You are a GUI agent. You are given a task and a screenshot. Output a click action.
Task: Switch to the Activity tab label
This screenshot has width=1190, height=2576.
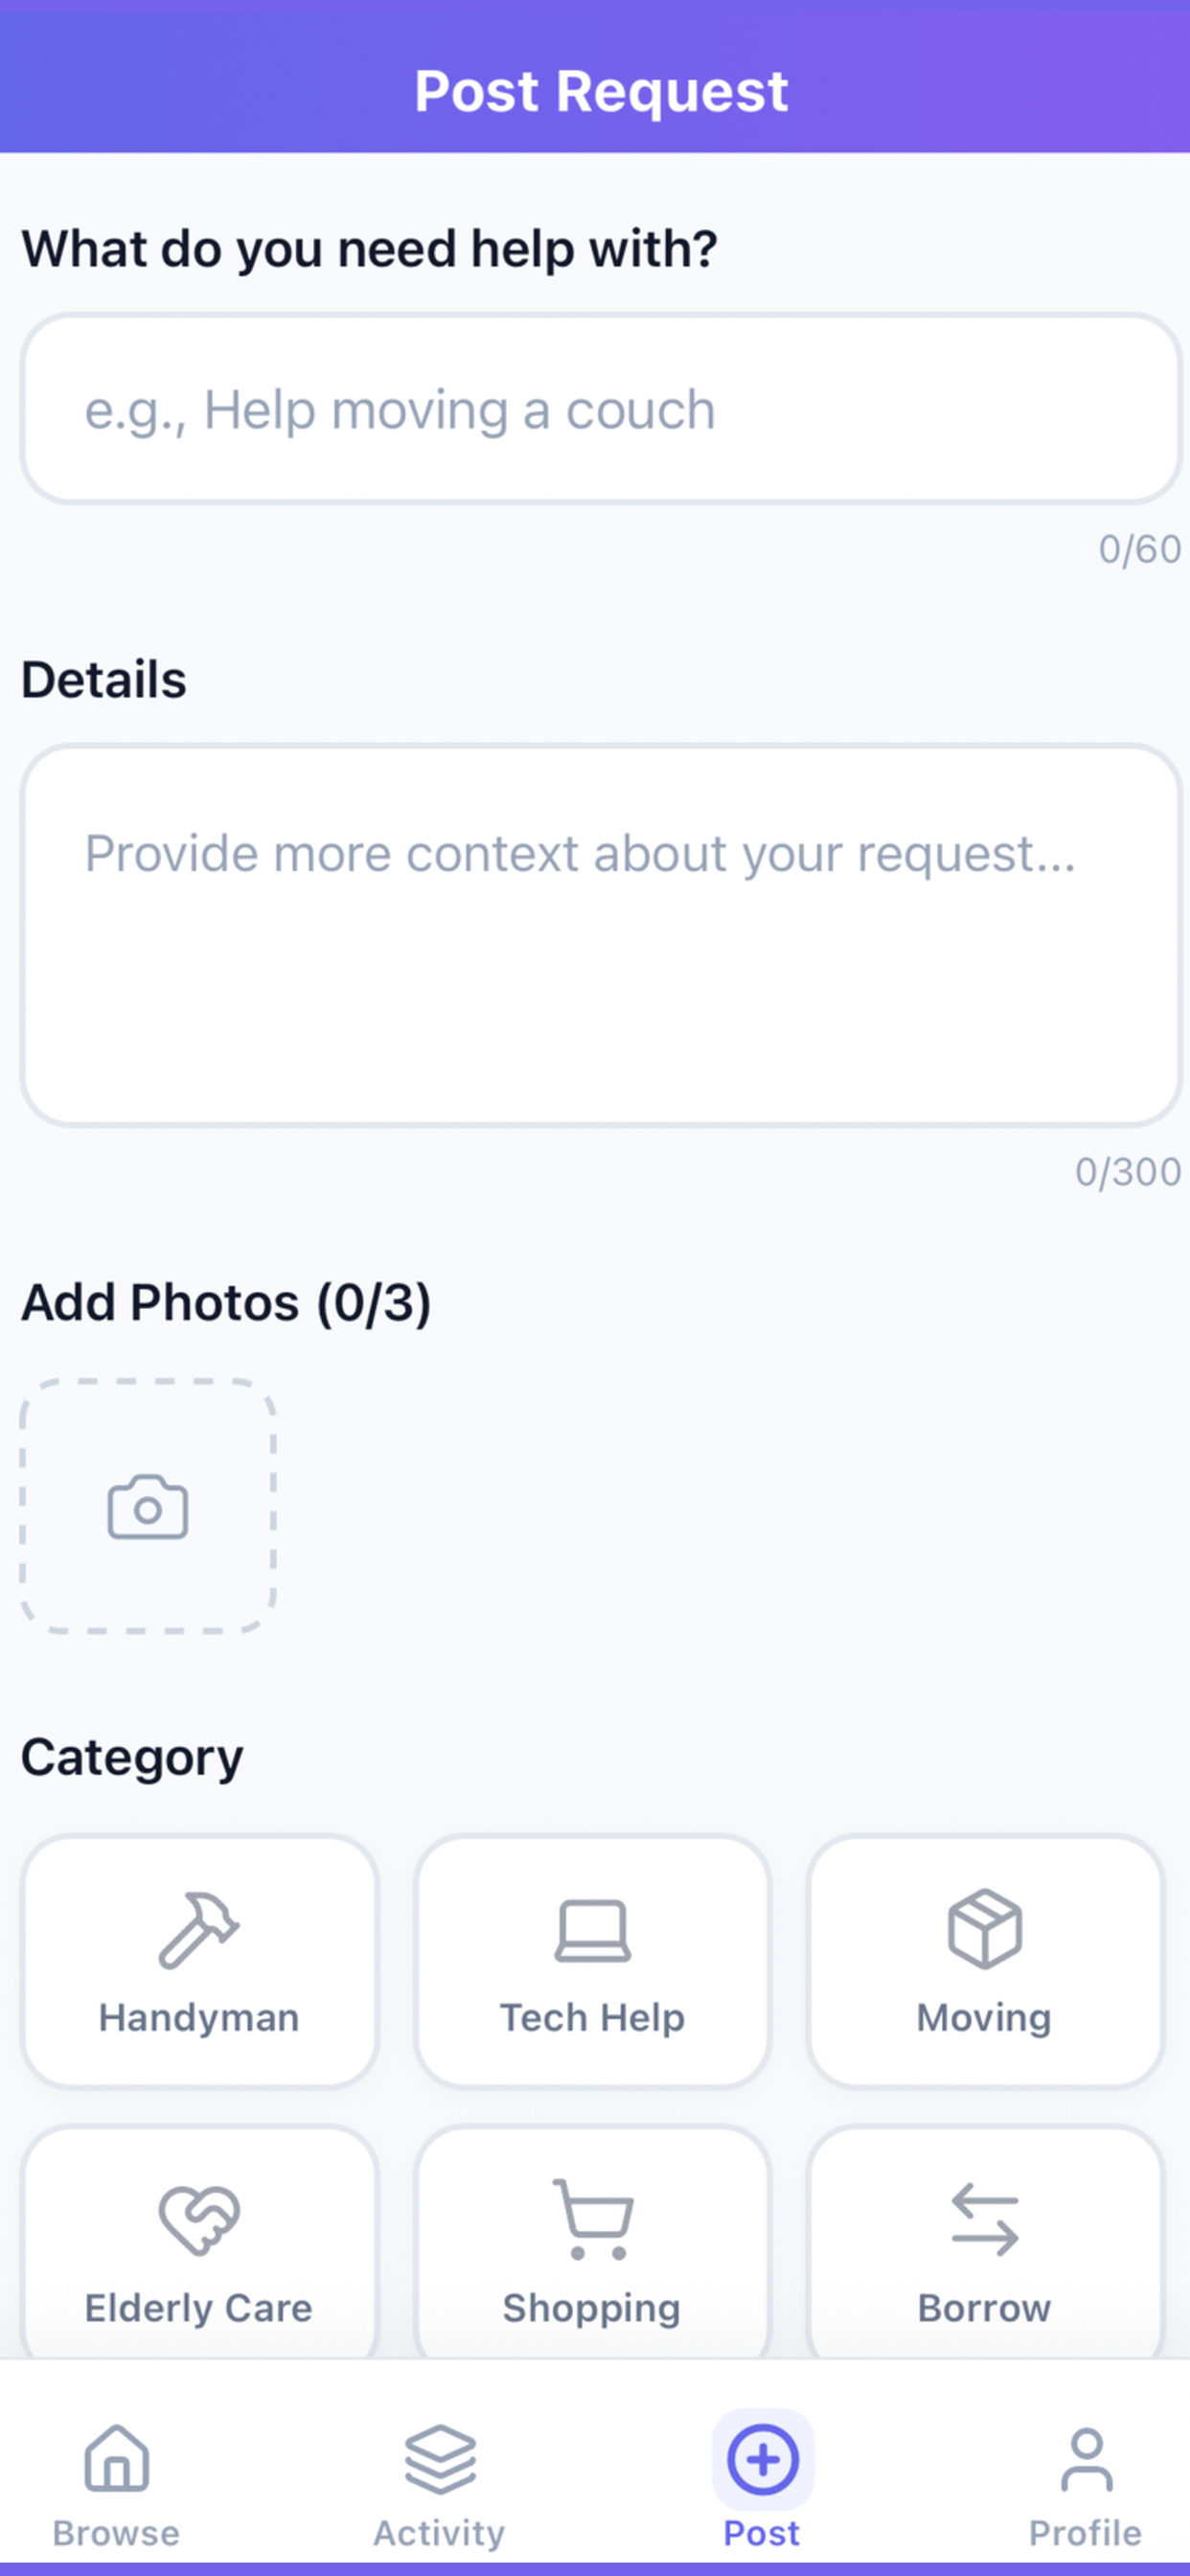tap(440, 2533)
